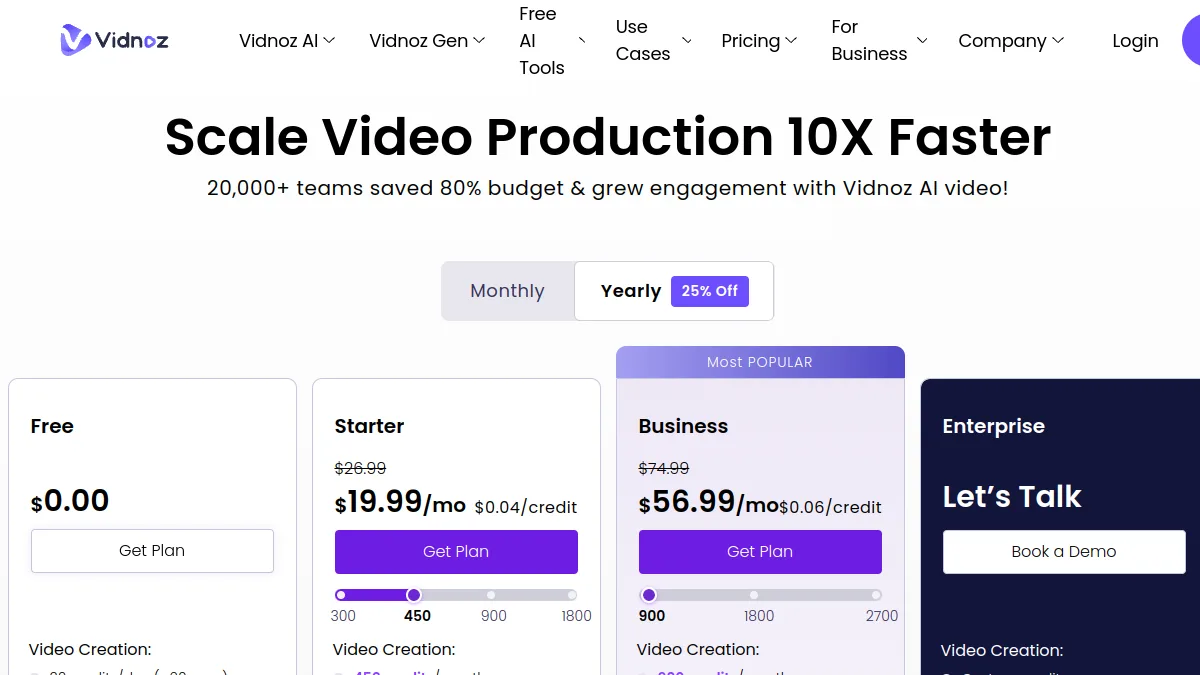Set Starter slider to 1800 credits
Viewport: 1200px width, 675px height.
click(x=571, y=595)
